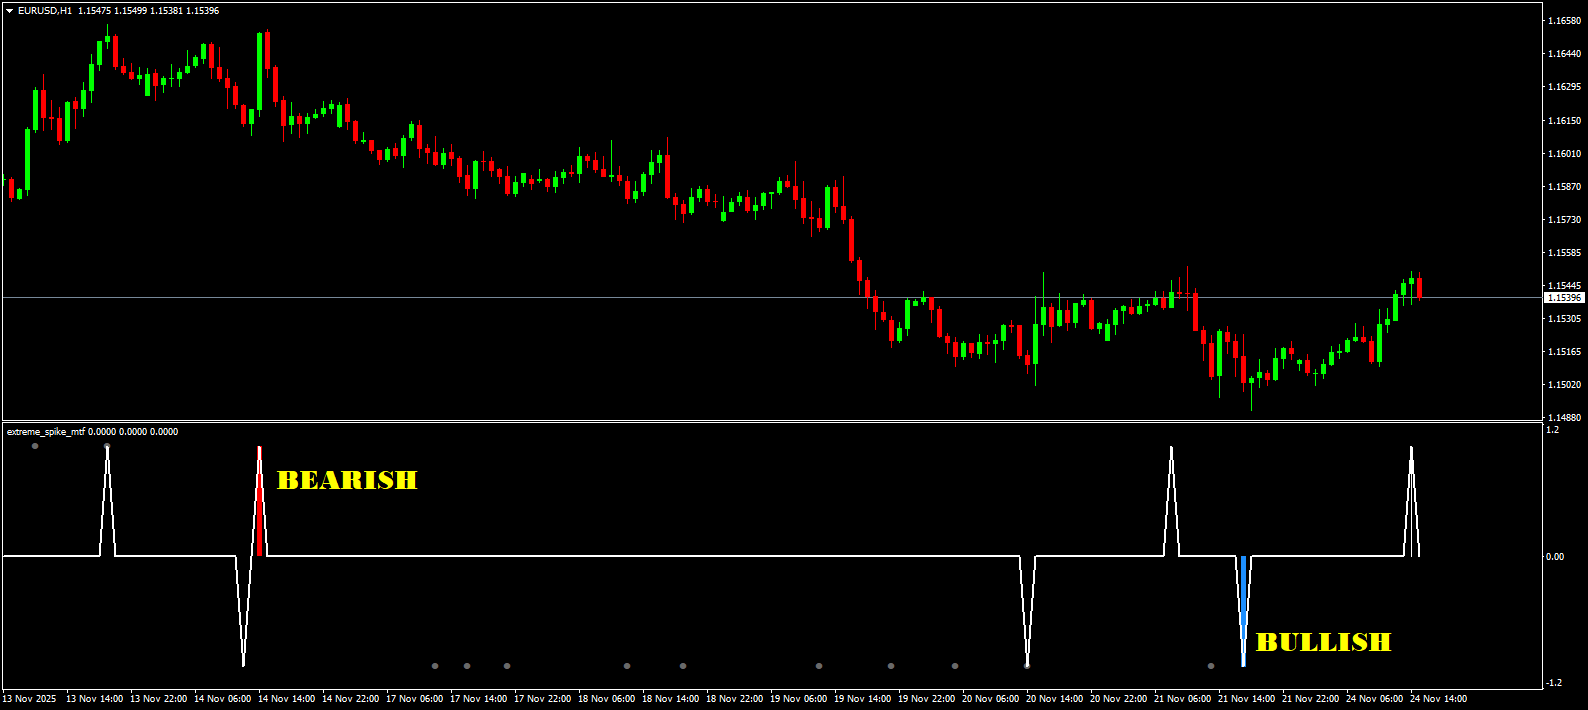Click the yellow BEARISH label
Screen dimensions: 1588x710
[346, 481]
